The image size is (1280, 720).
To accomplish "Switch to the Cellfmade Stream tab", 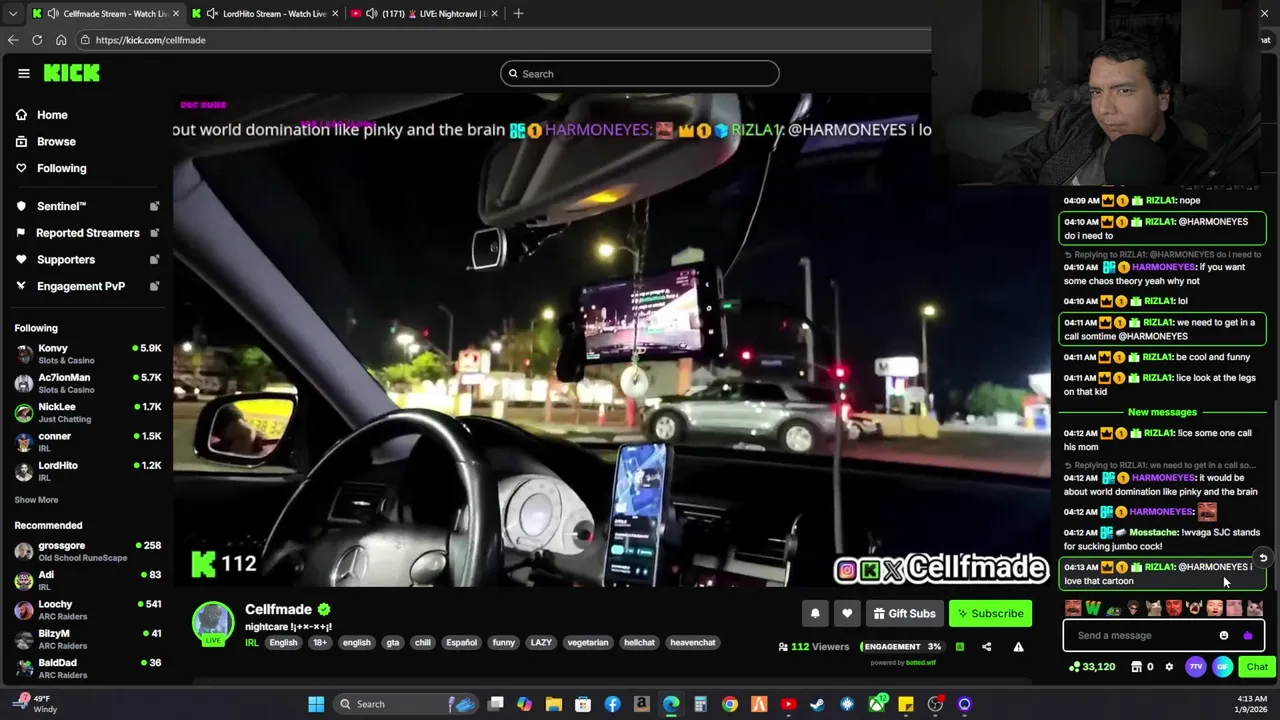I will point(106,13).
